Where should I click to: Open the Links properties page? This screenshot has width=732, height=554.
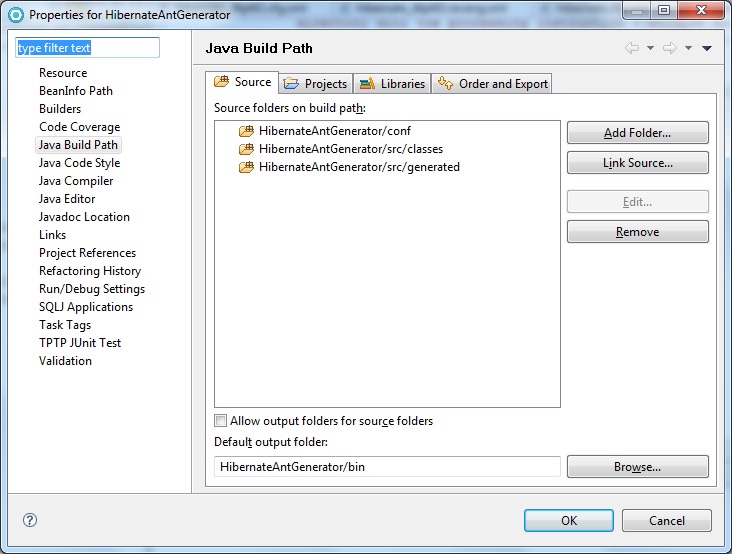52,235
